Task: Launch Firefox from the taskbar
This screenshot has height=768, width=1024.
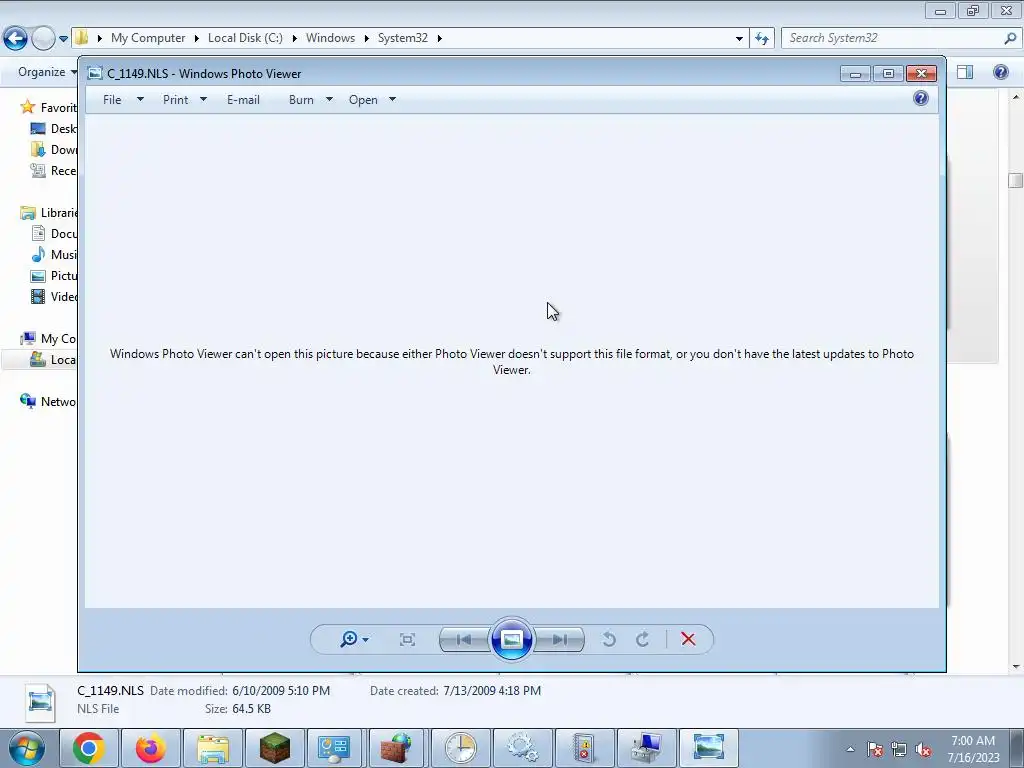Action: pyautogui.click(x=150, y=748)
